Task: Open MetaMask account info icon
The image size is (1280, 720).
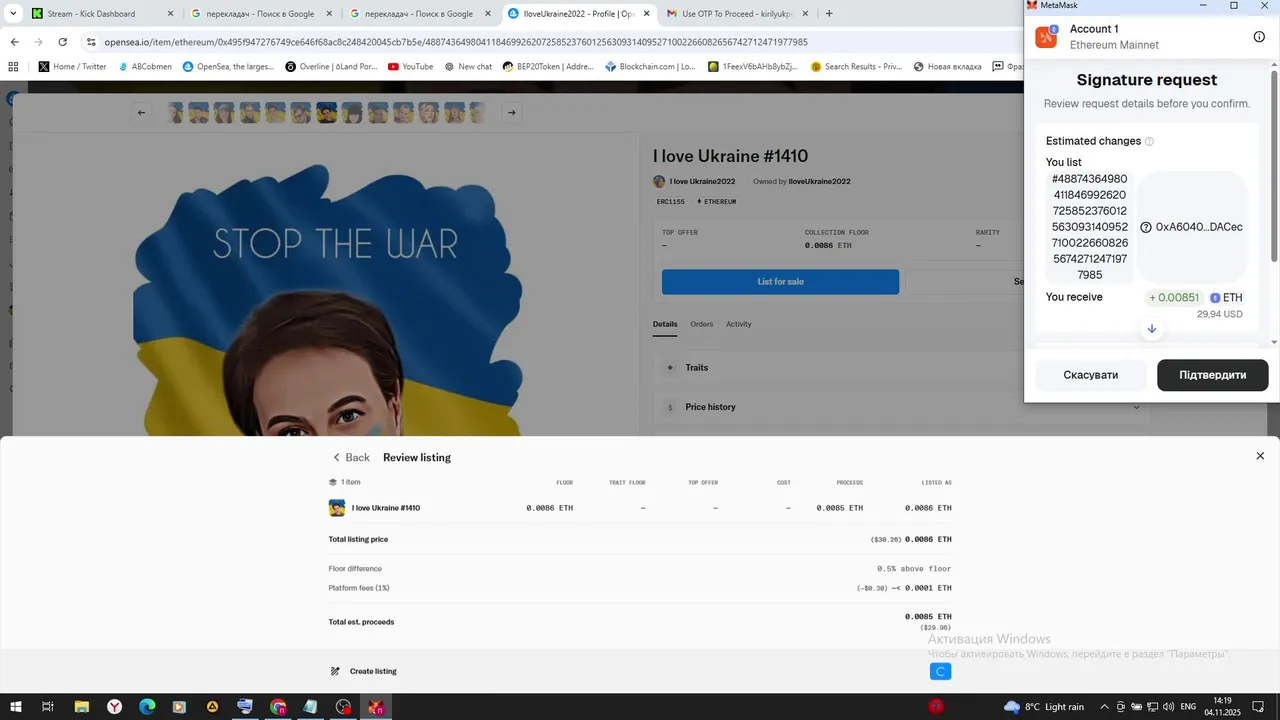Action: tap(1259, 37)
